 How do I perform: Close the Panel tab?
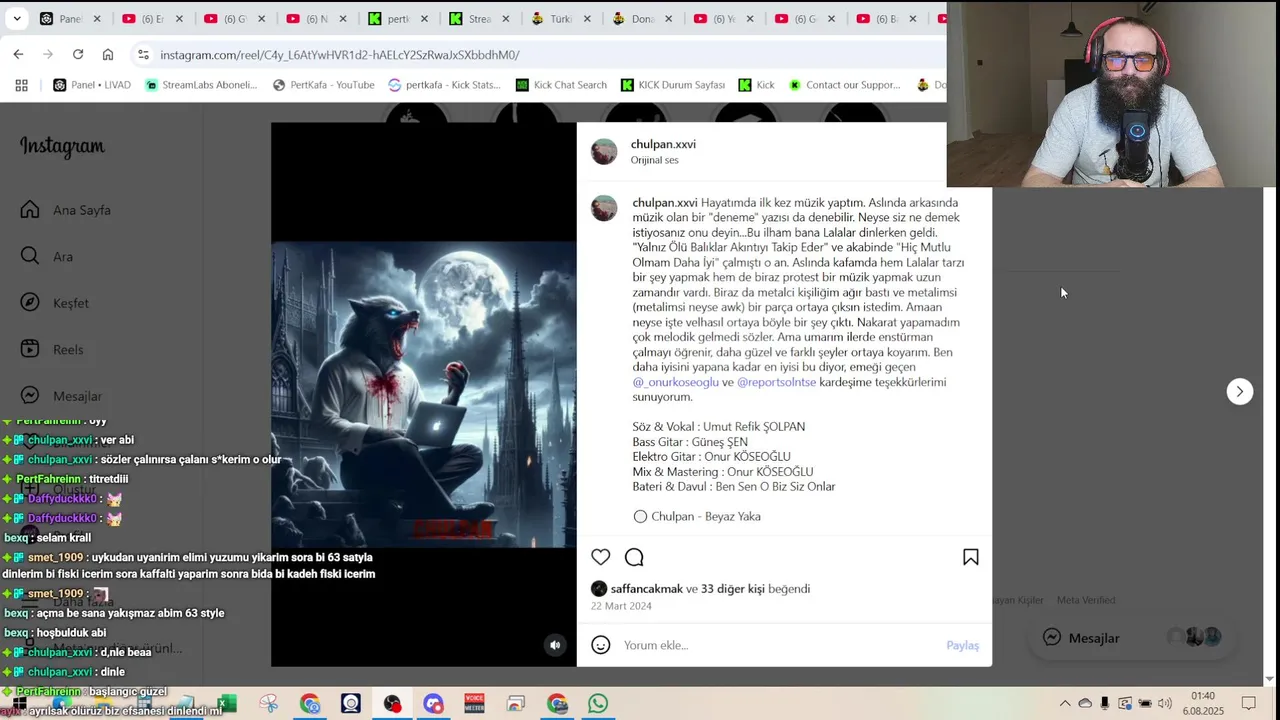pos(97,18)
